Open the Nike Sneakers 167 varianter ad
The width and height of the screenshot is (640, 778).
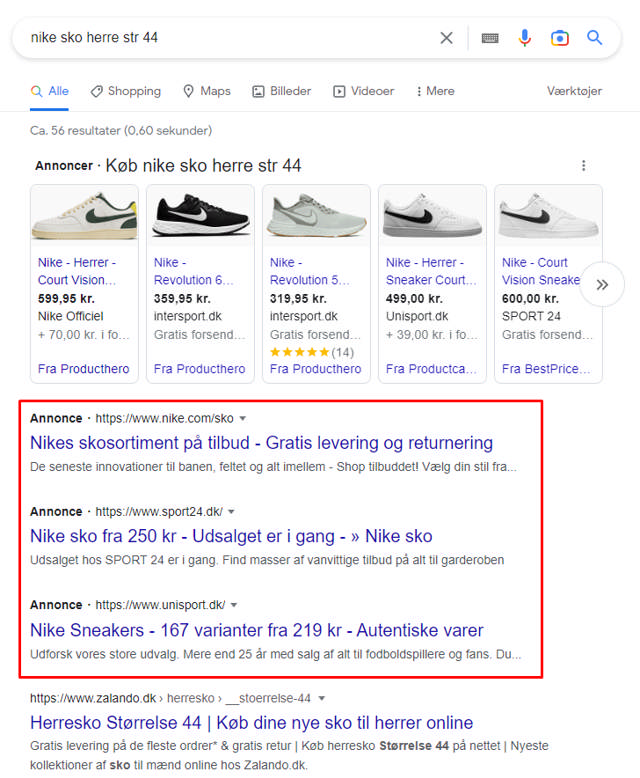tap(256, 630)
